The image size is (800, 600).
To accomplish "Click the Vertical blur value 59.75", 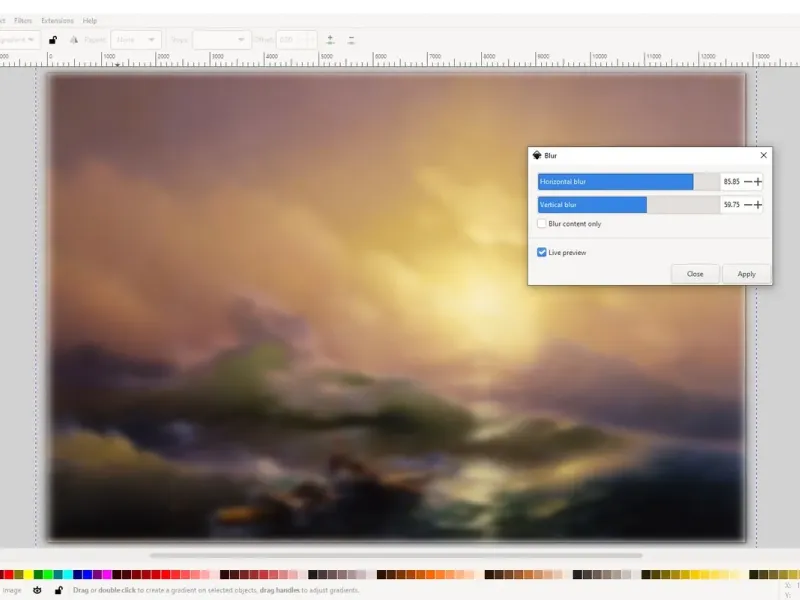I will [x=732, y=205].
